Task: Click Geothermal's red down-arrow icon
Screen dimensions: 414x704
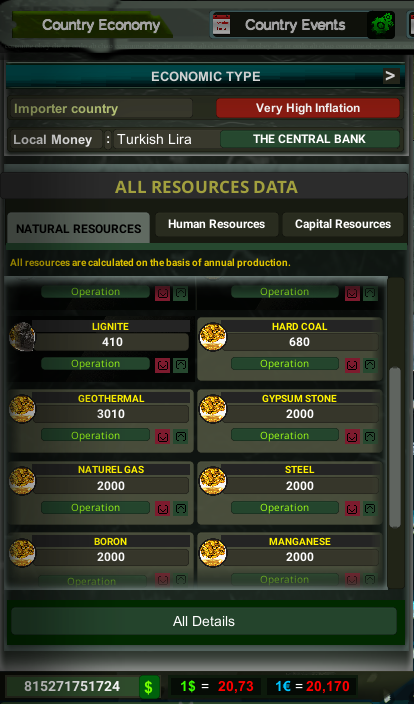Action: [163, 436]
